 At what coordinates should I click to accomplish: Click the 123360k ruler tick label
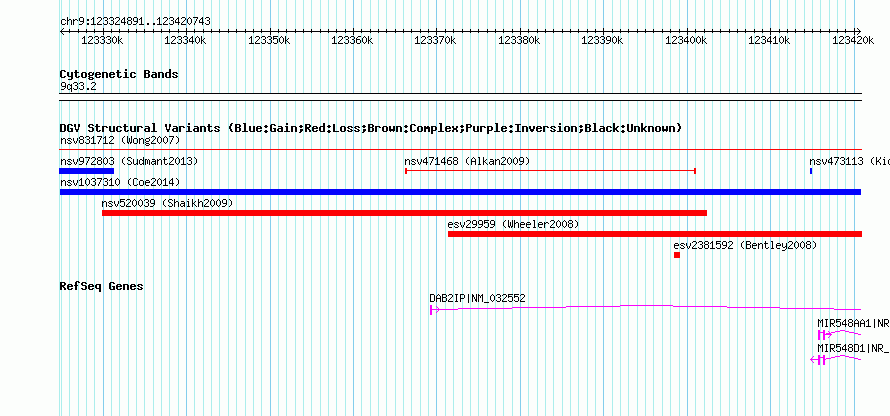[351, 41]
